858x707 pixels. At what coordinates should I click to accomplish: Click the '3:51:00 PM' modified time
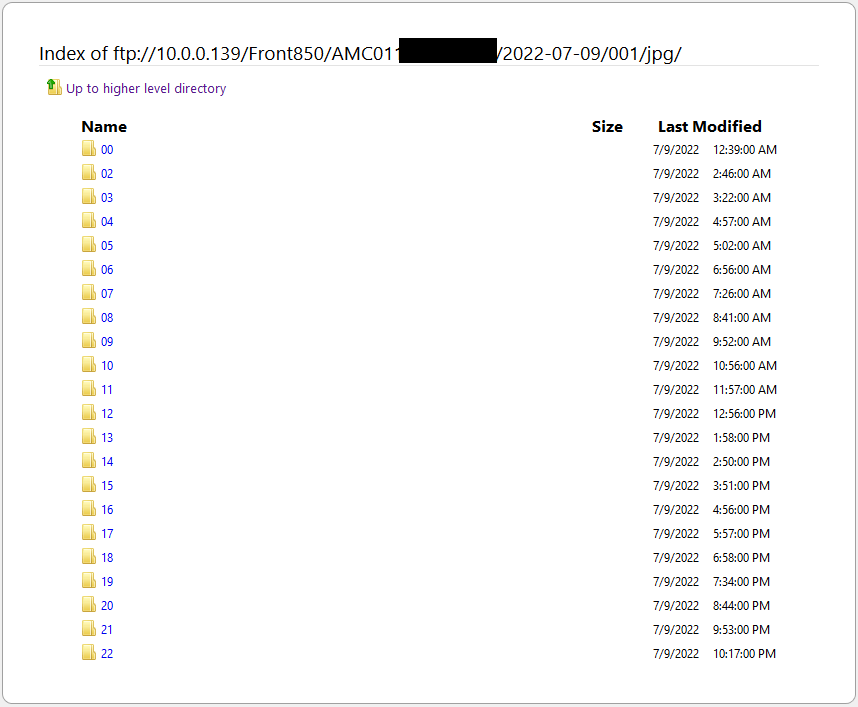coord(741,487)
